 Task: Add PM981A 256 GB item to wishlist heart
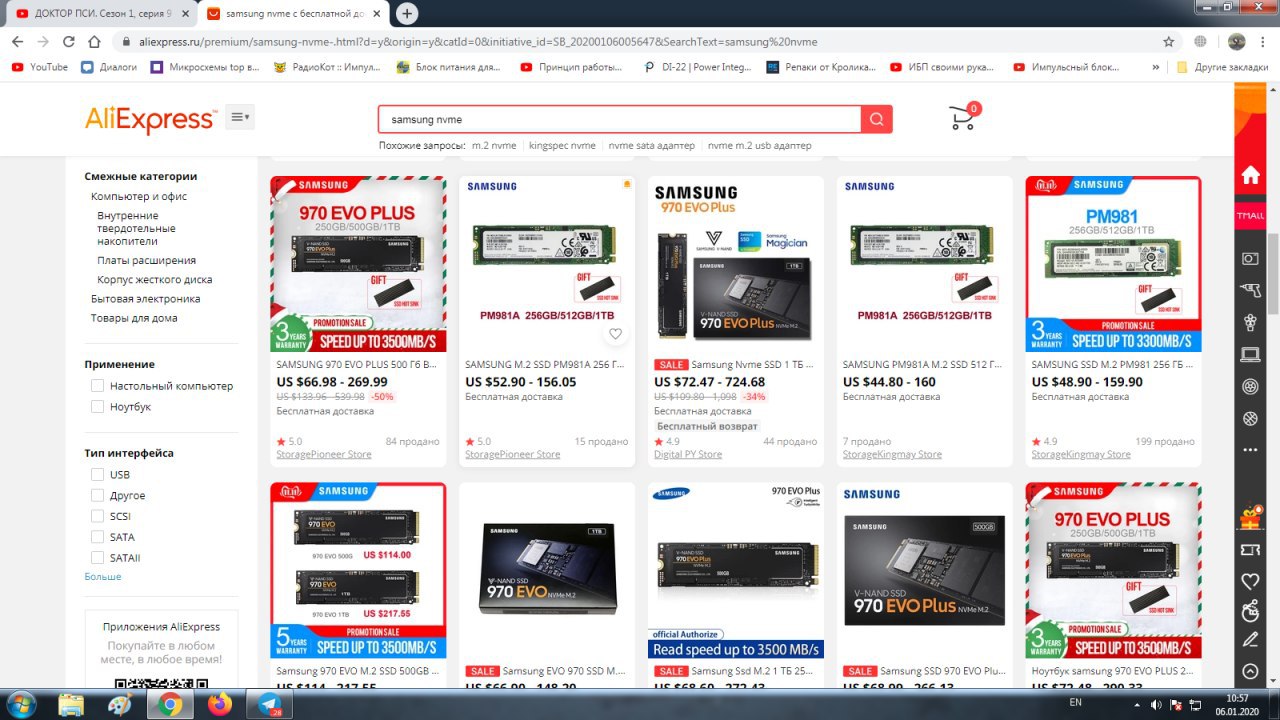(x=616, y=334)
